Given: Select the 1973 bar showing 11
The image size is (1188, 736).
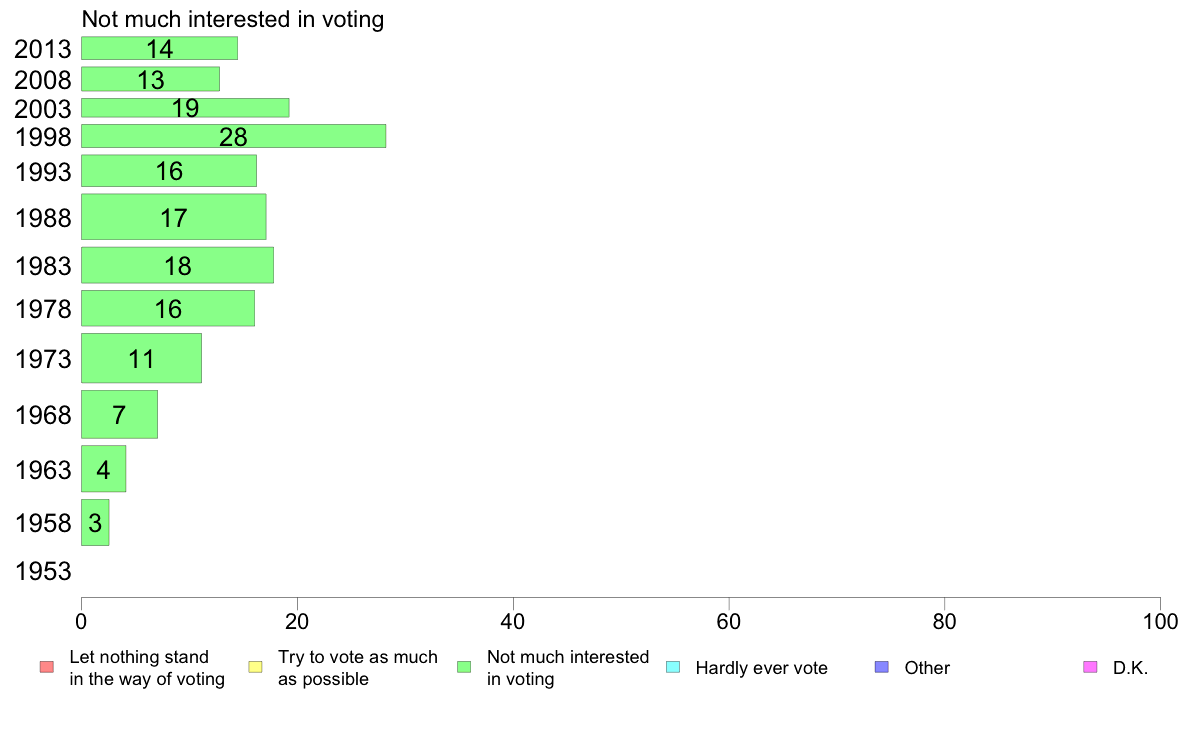Looking at the screenshot, I should click(x=141, y=358).
